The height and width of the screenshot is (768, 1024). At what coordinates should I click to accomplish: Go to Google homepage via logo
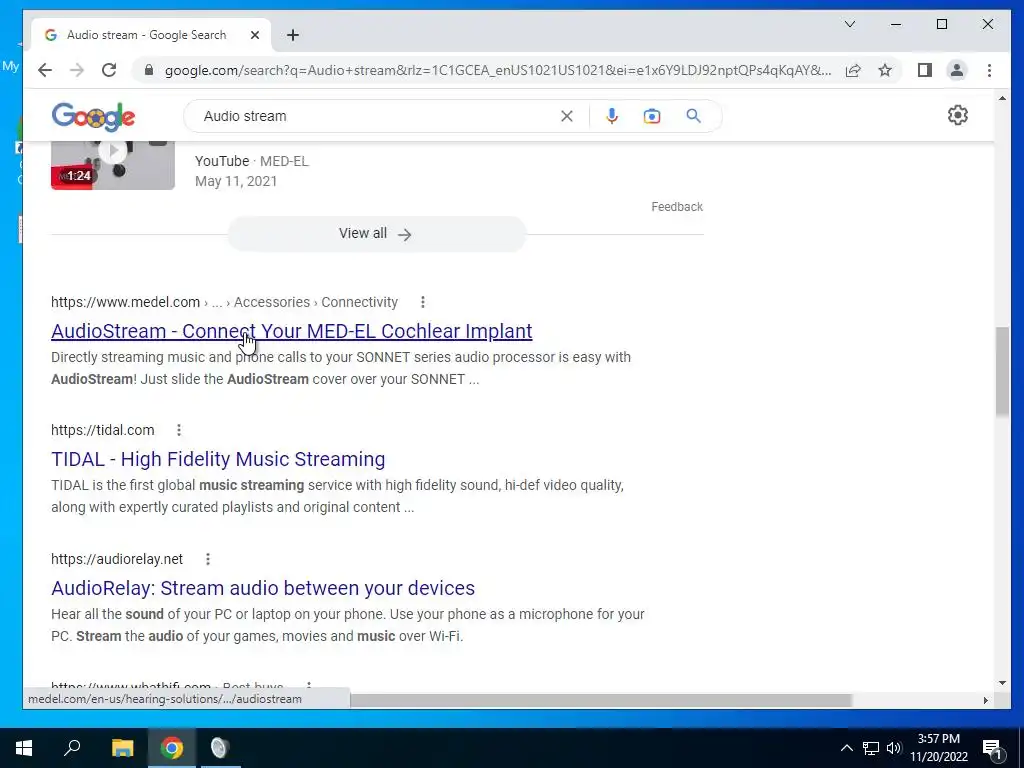[93, 117]
